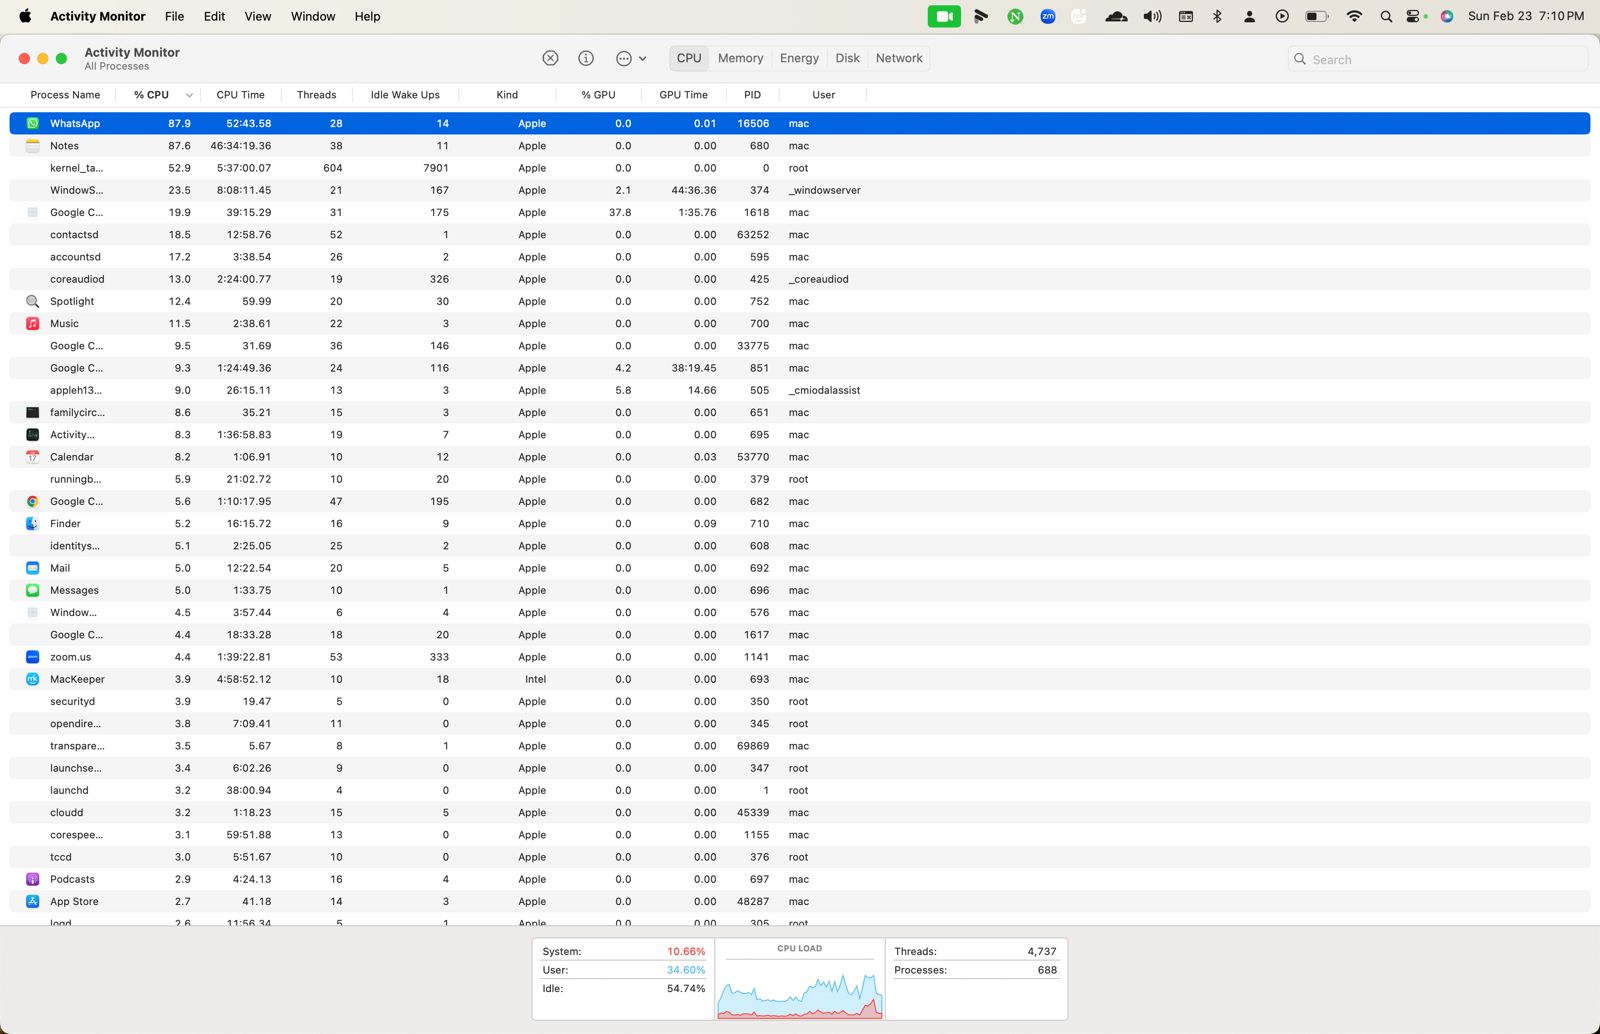Click the Messages app icon in process list
1600x1034 pixels.
point(32,590)
